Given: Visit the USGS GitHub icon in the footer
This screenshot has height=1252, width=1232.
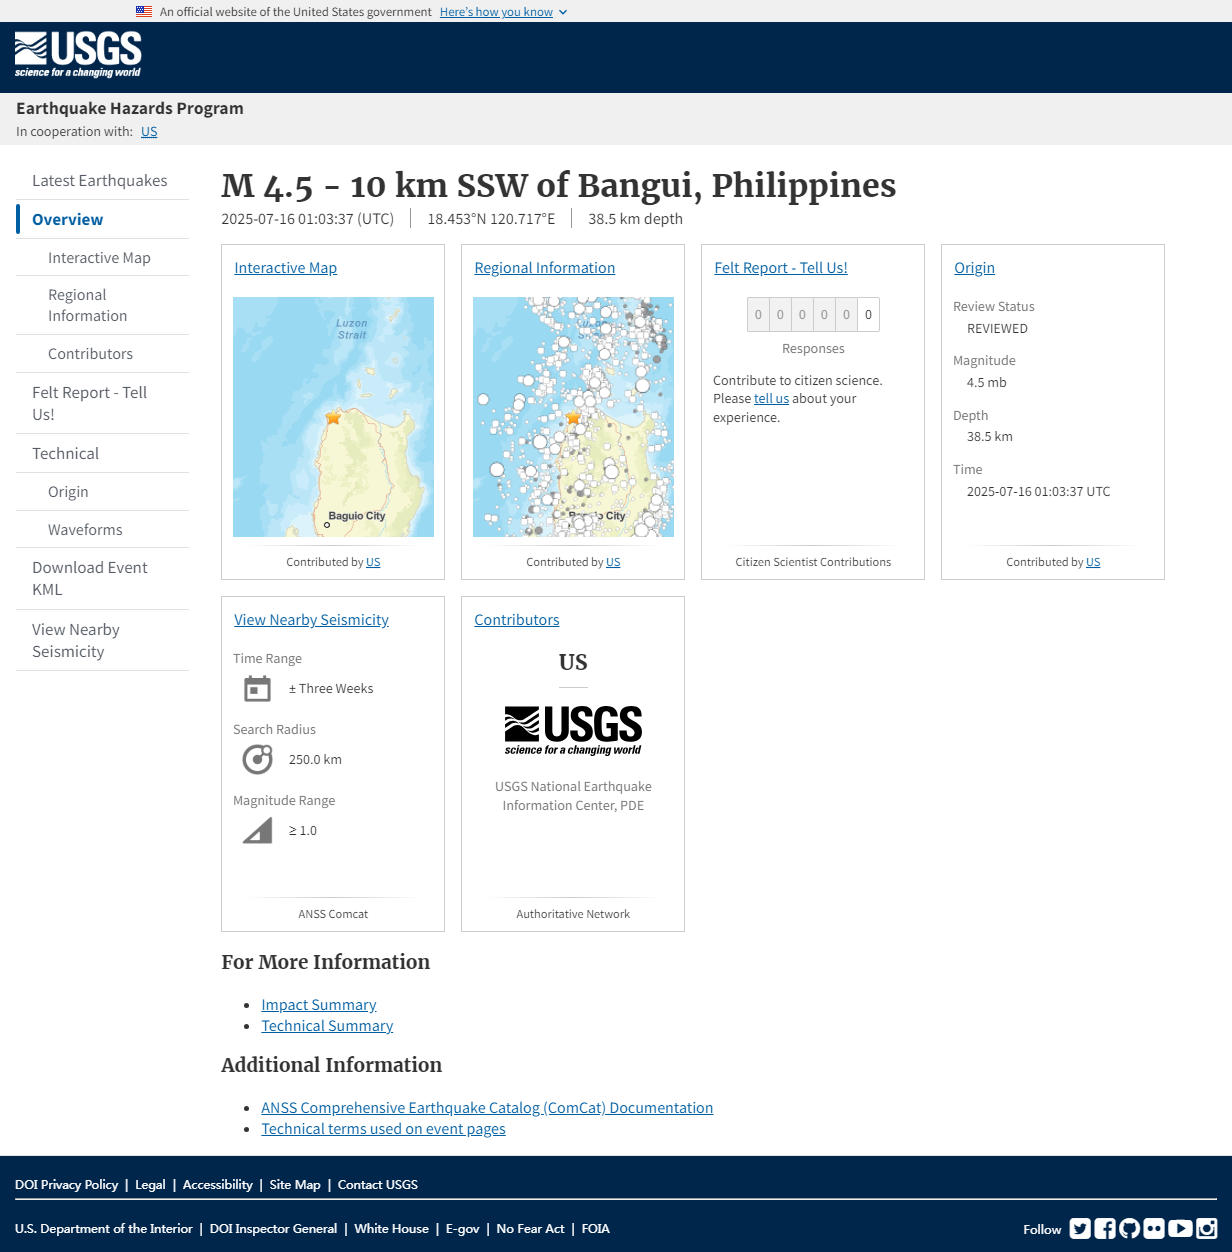Looking at the screenshot, I should click(1130, 1229).
